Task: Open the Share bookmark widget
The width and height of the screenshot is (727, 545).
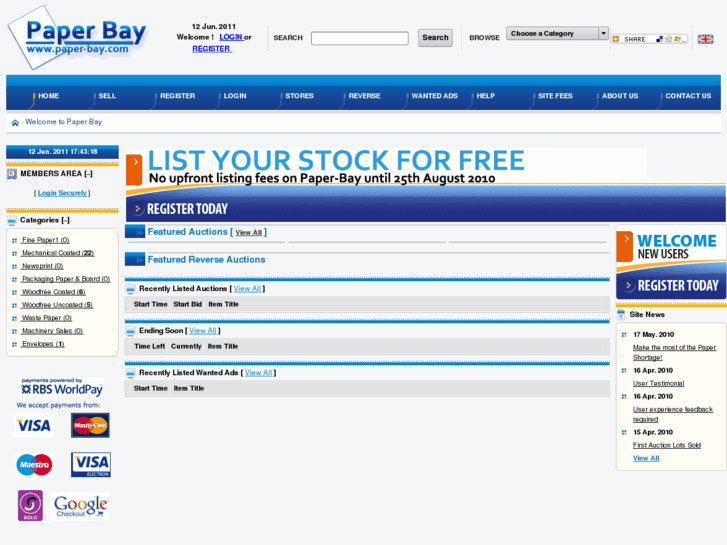Action: click(649, 39)
